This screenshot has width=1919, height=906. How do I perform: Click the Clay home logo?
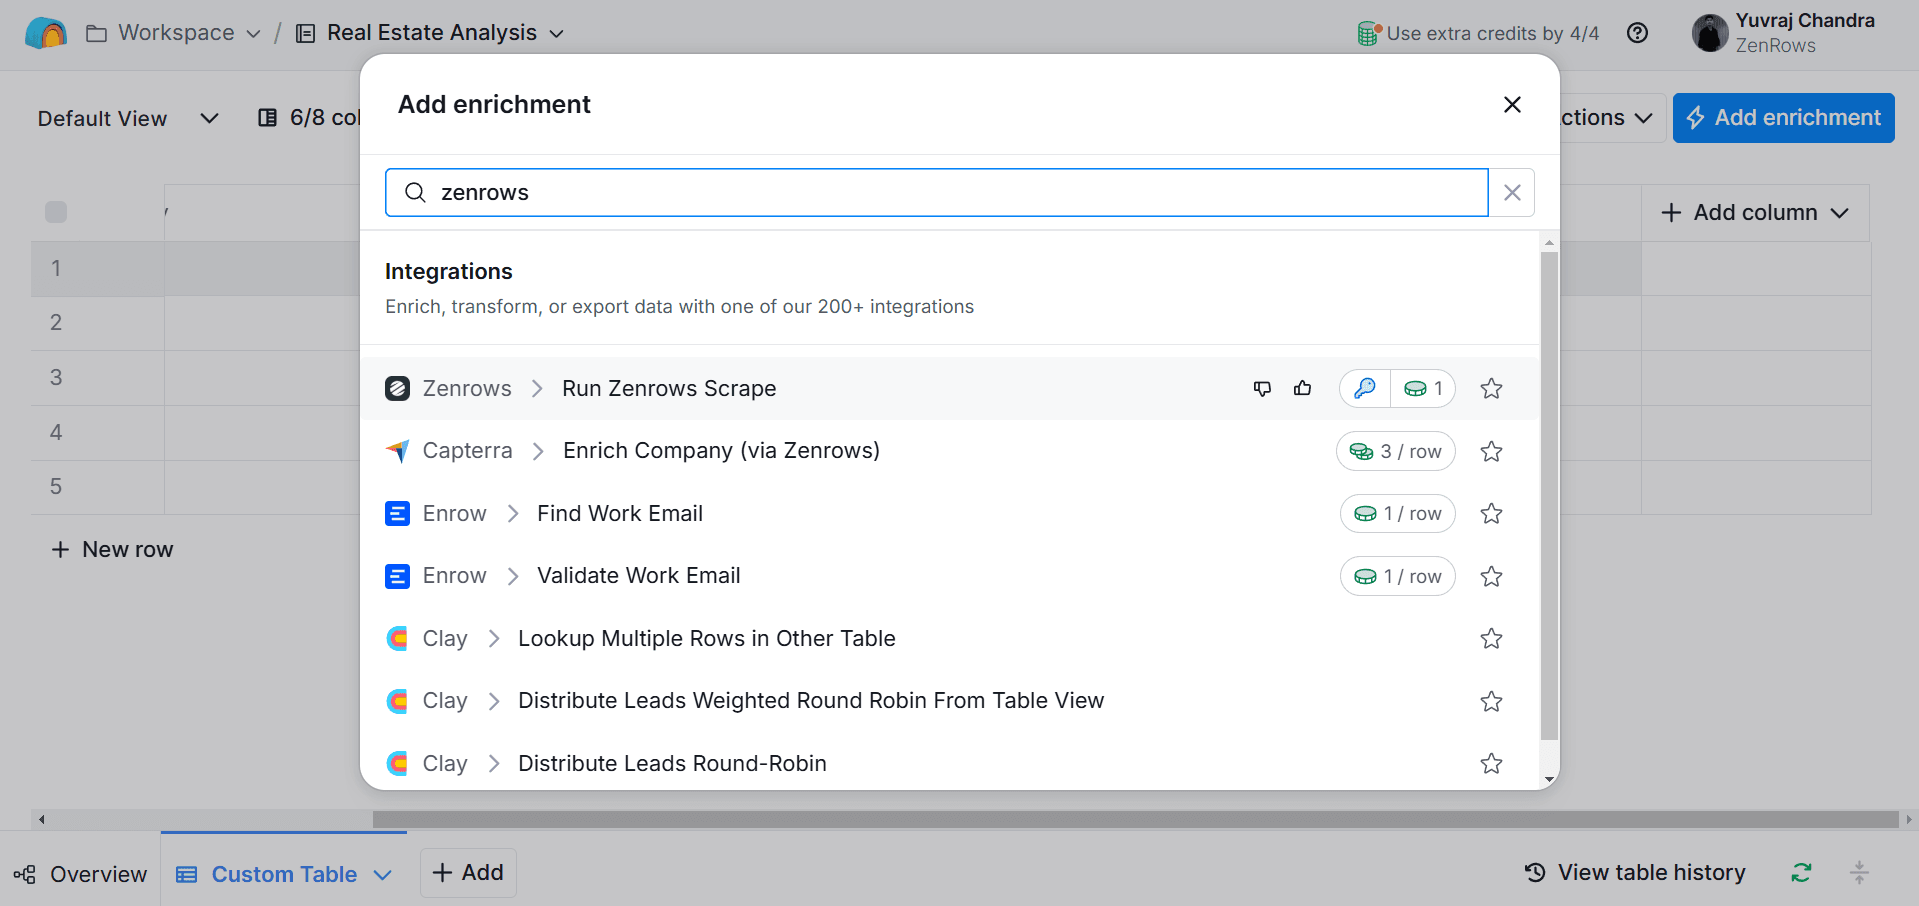pyautogui.click(x=46, y=33)
